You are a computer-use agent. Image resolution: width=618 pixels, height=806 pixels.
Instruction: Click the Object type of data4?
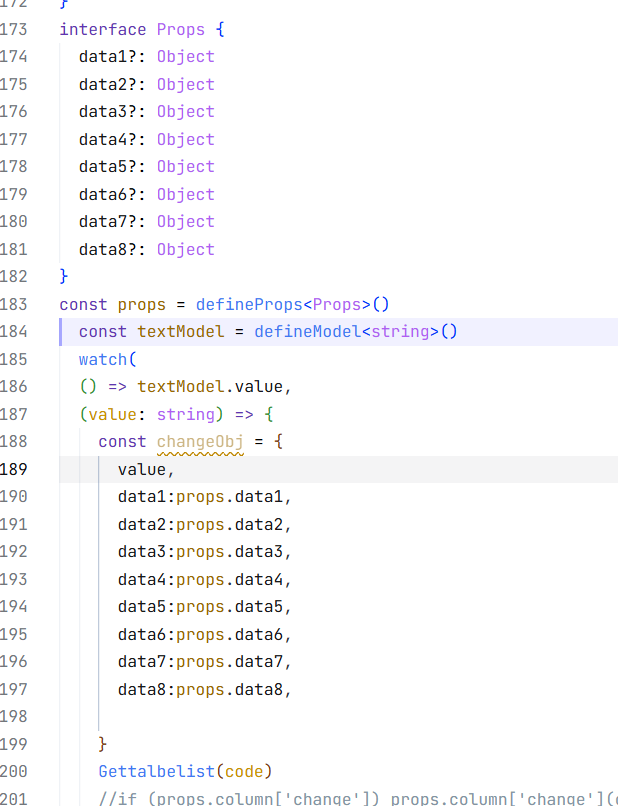(x=185, y=139)
